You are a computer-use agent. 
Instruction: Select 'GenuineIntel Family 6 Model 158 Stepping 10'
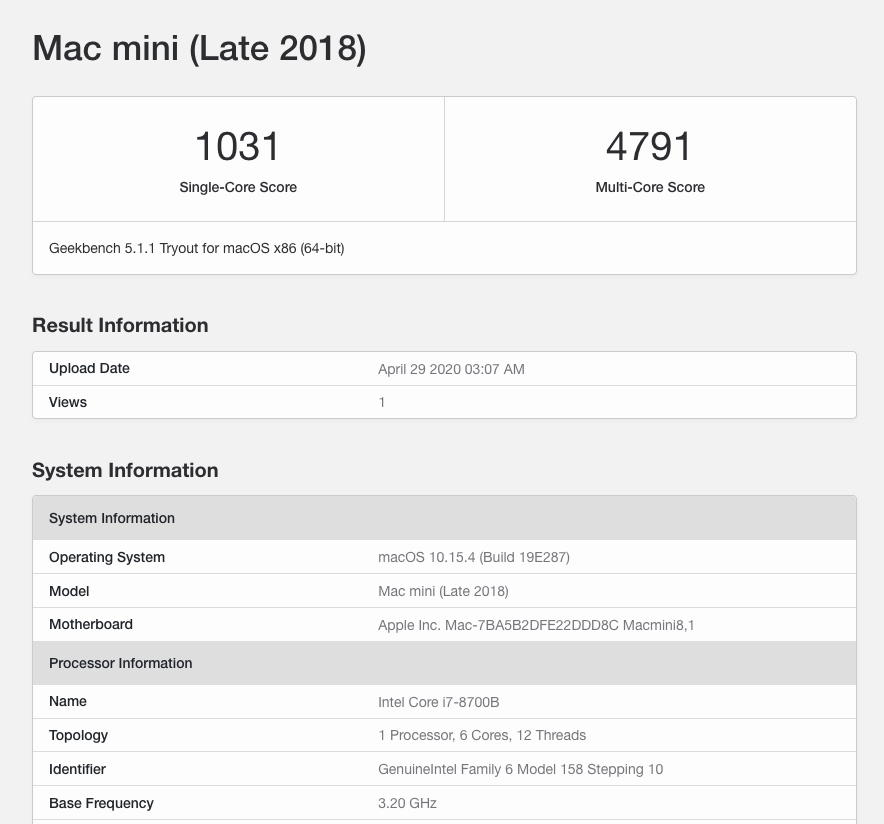[x=520, y=769]
